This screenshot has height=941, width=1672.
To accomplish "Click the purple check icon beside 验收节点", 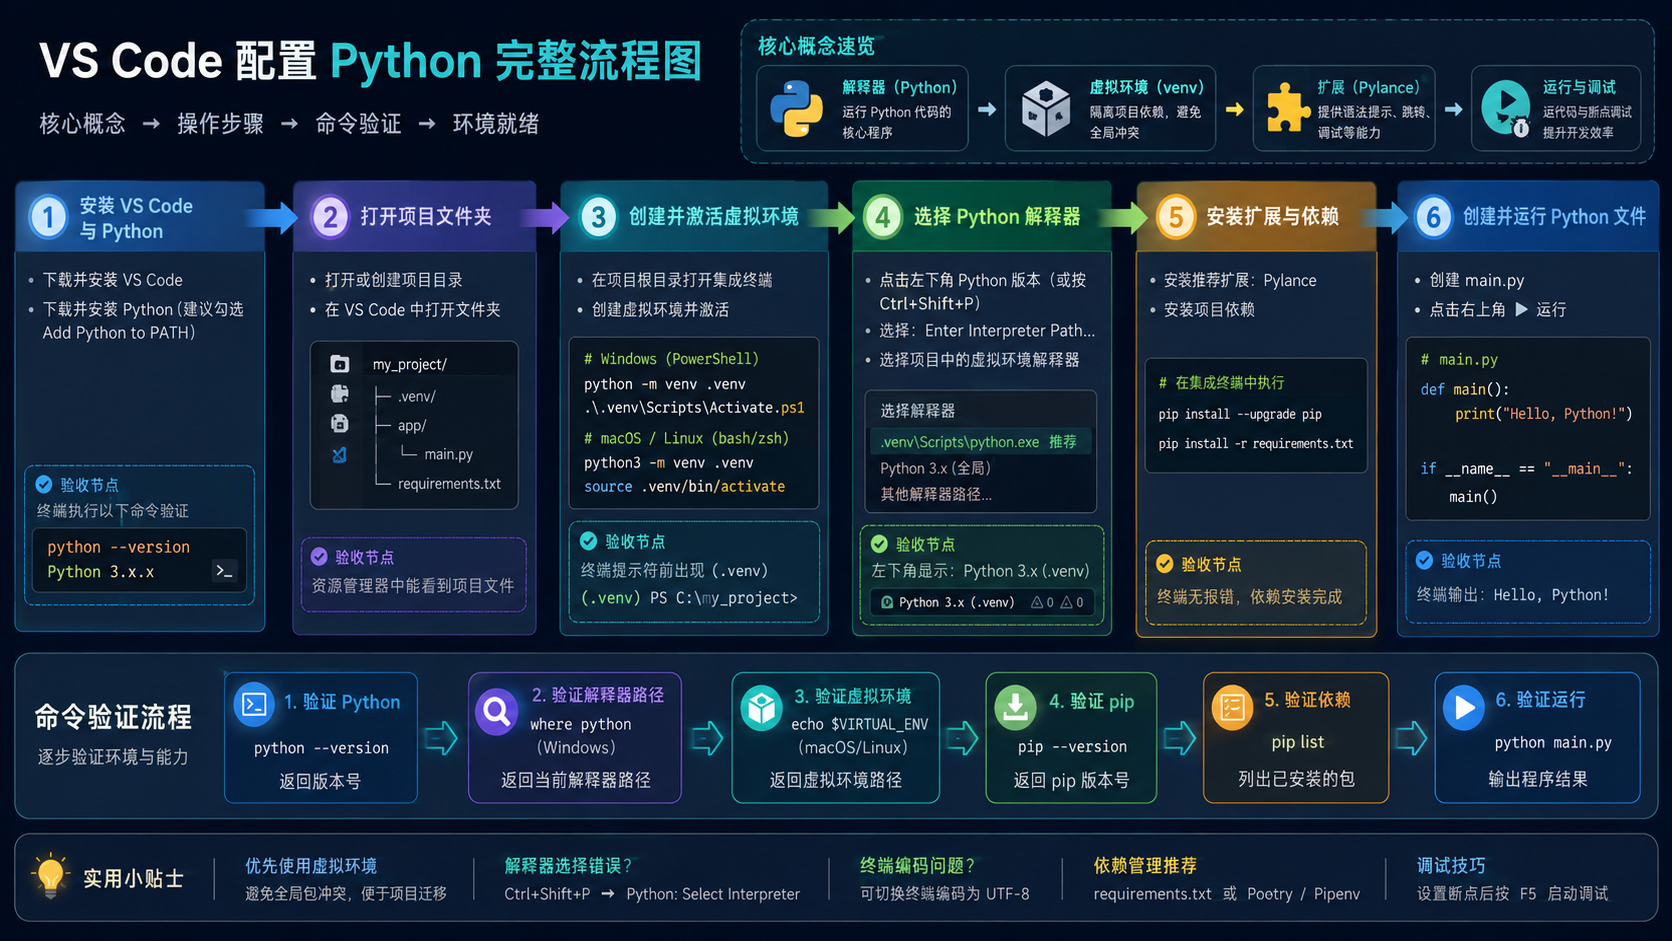I will pyautogui.click(x=319, y=557).
